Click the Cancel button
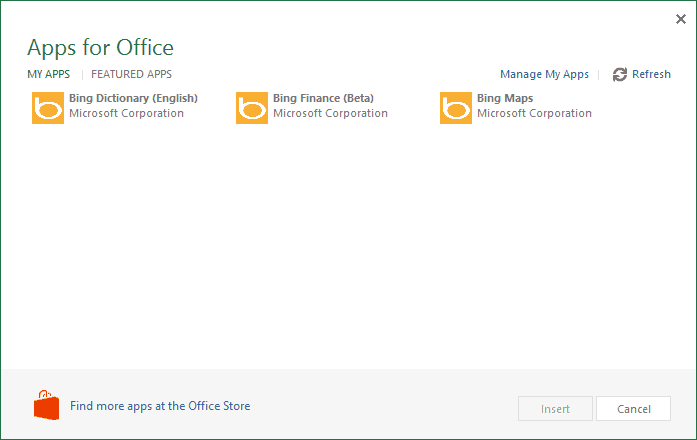697x440 pixels. coord(633,408)
